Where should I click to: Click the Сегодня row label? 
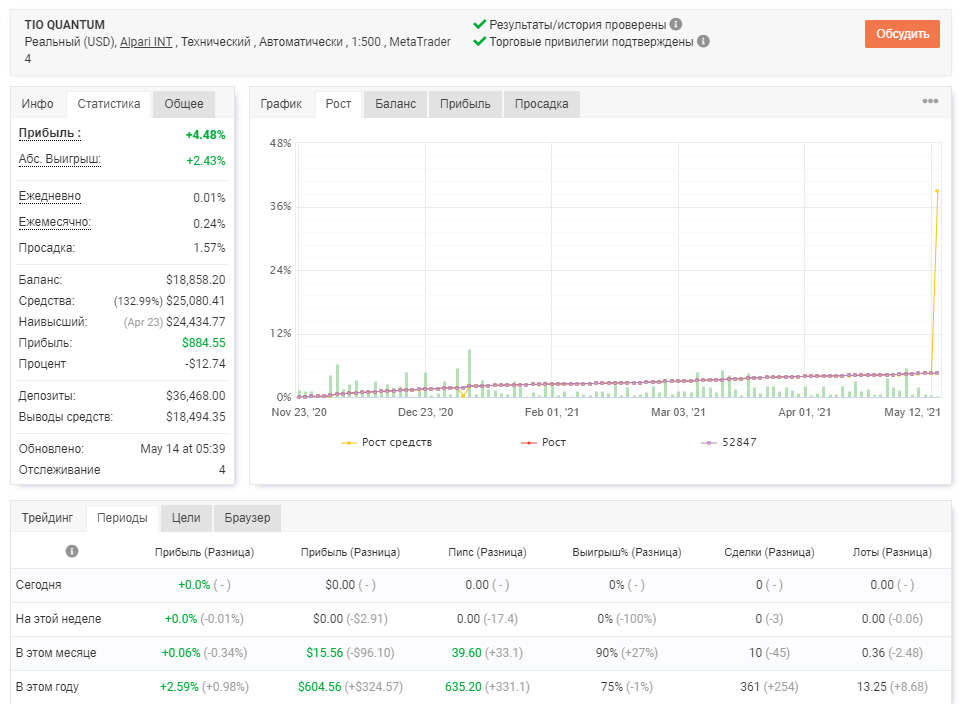pos(39,585)
